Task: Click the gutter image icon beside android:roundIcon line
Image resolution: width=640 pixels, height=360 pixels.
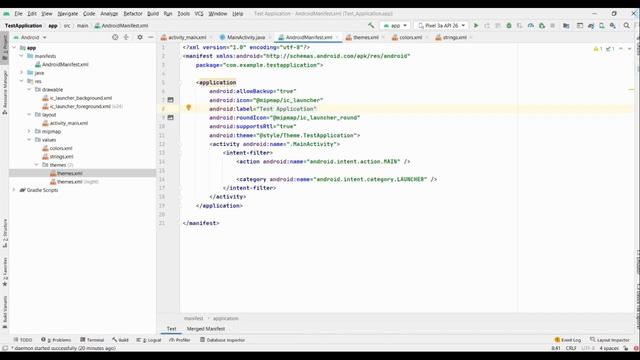Action: pos(171,117)
